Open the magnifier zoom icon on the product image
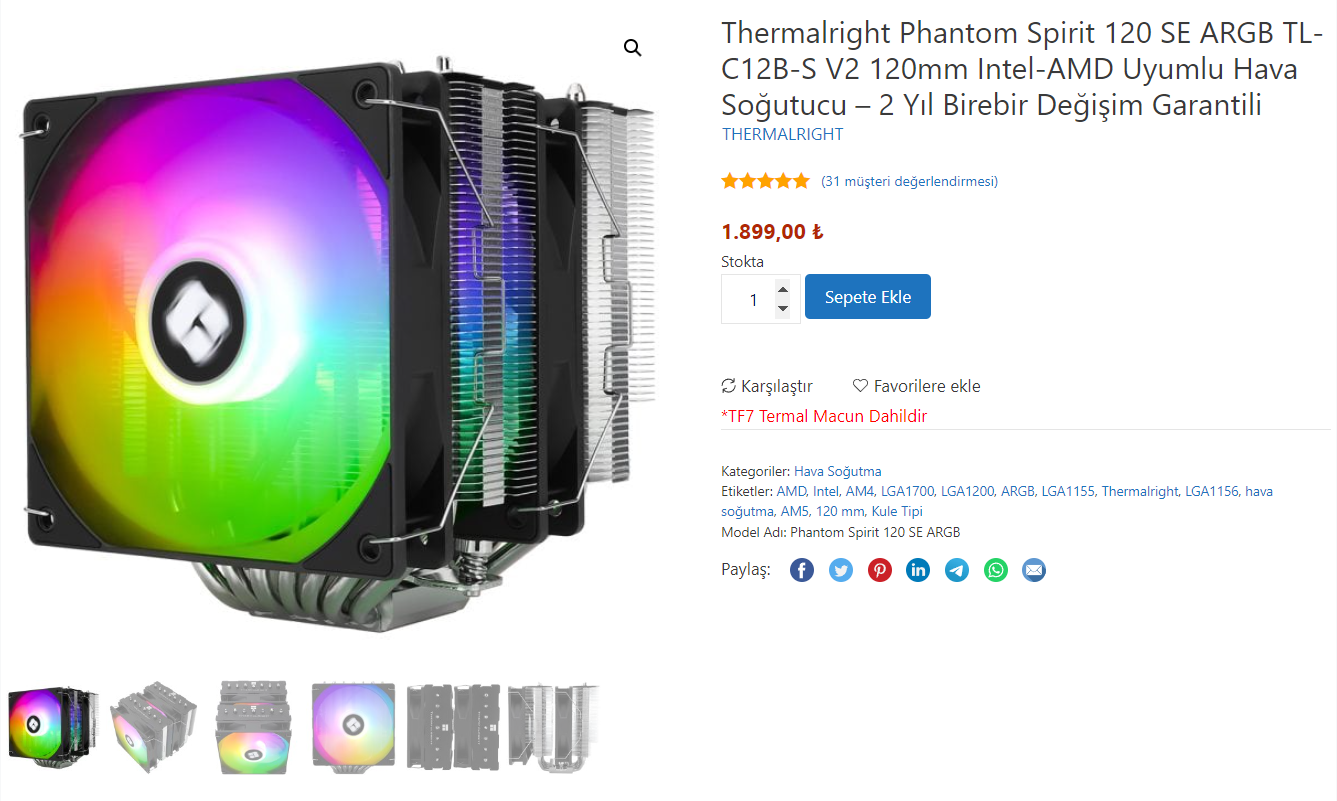The width and height of the screenshot is (1337, 801). [x=632, y=48]
